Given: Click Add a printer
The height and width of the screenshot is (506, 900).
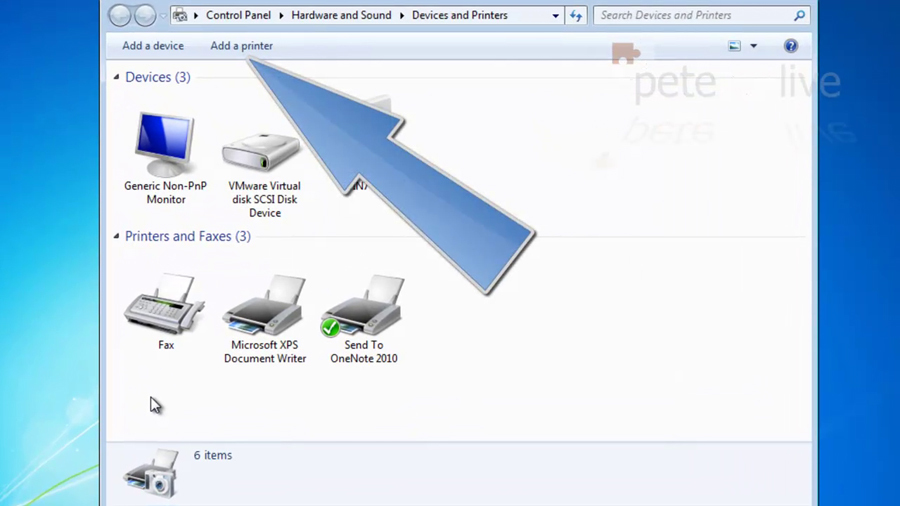Looking at the screenshot, I should pos(241,46).
